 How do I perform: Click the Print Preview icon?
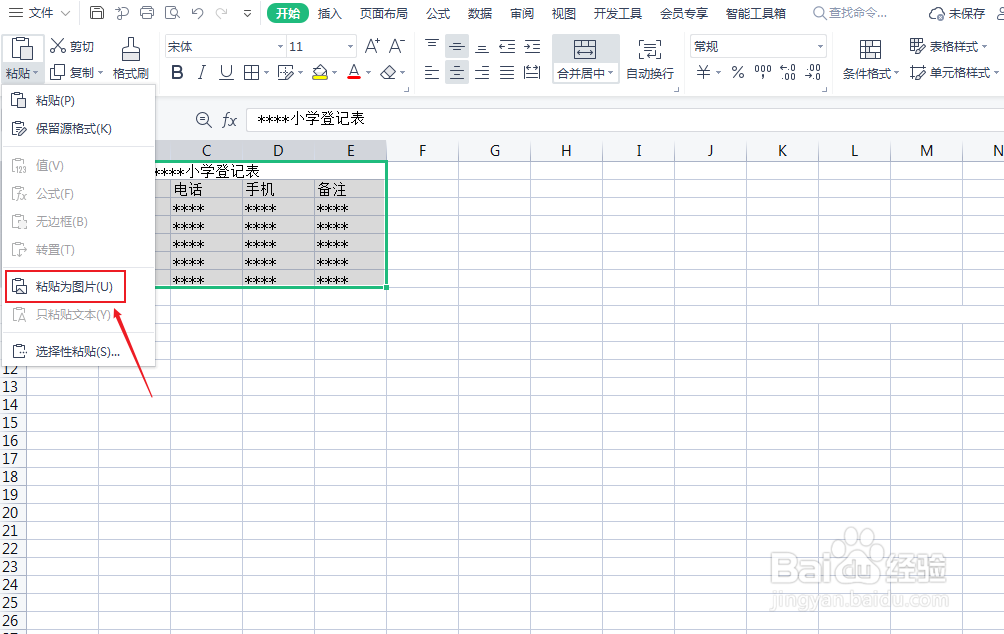point(172,13)
